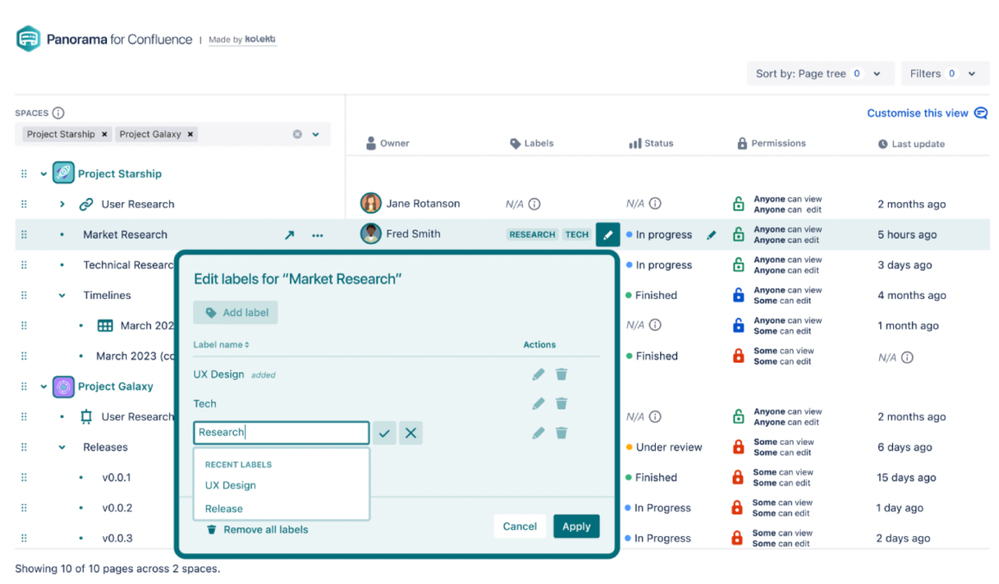
Task: Select UX Design from recent labels
Action: tap(231, 485)
